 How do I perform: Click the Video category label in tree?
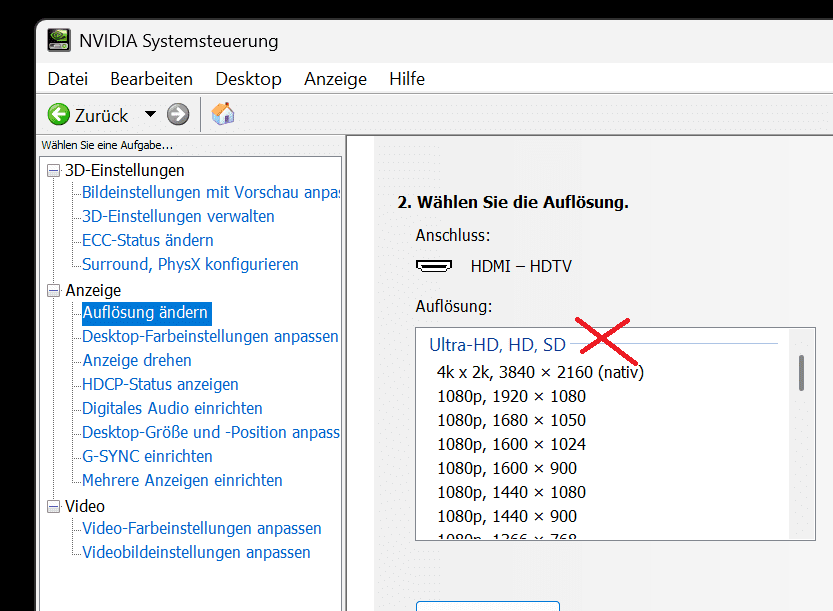click(x=84, y=506)
